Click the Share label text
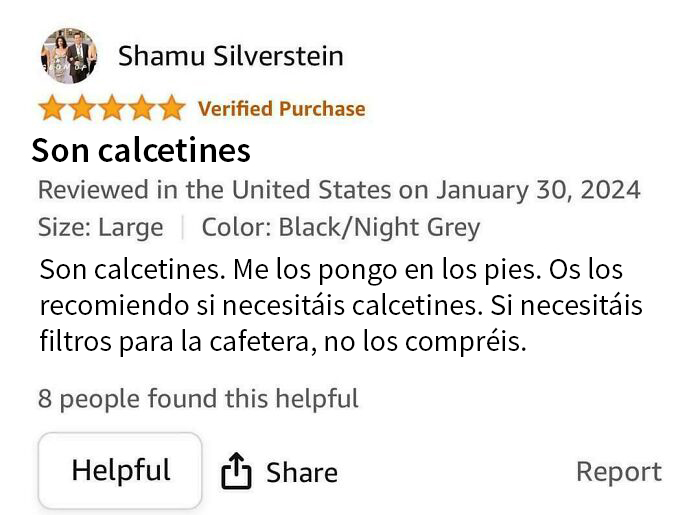This screenshot has height=515, width=700. click(x=302, y=473)
